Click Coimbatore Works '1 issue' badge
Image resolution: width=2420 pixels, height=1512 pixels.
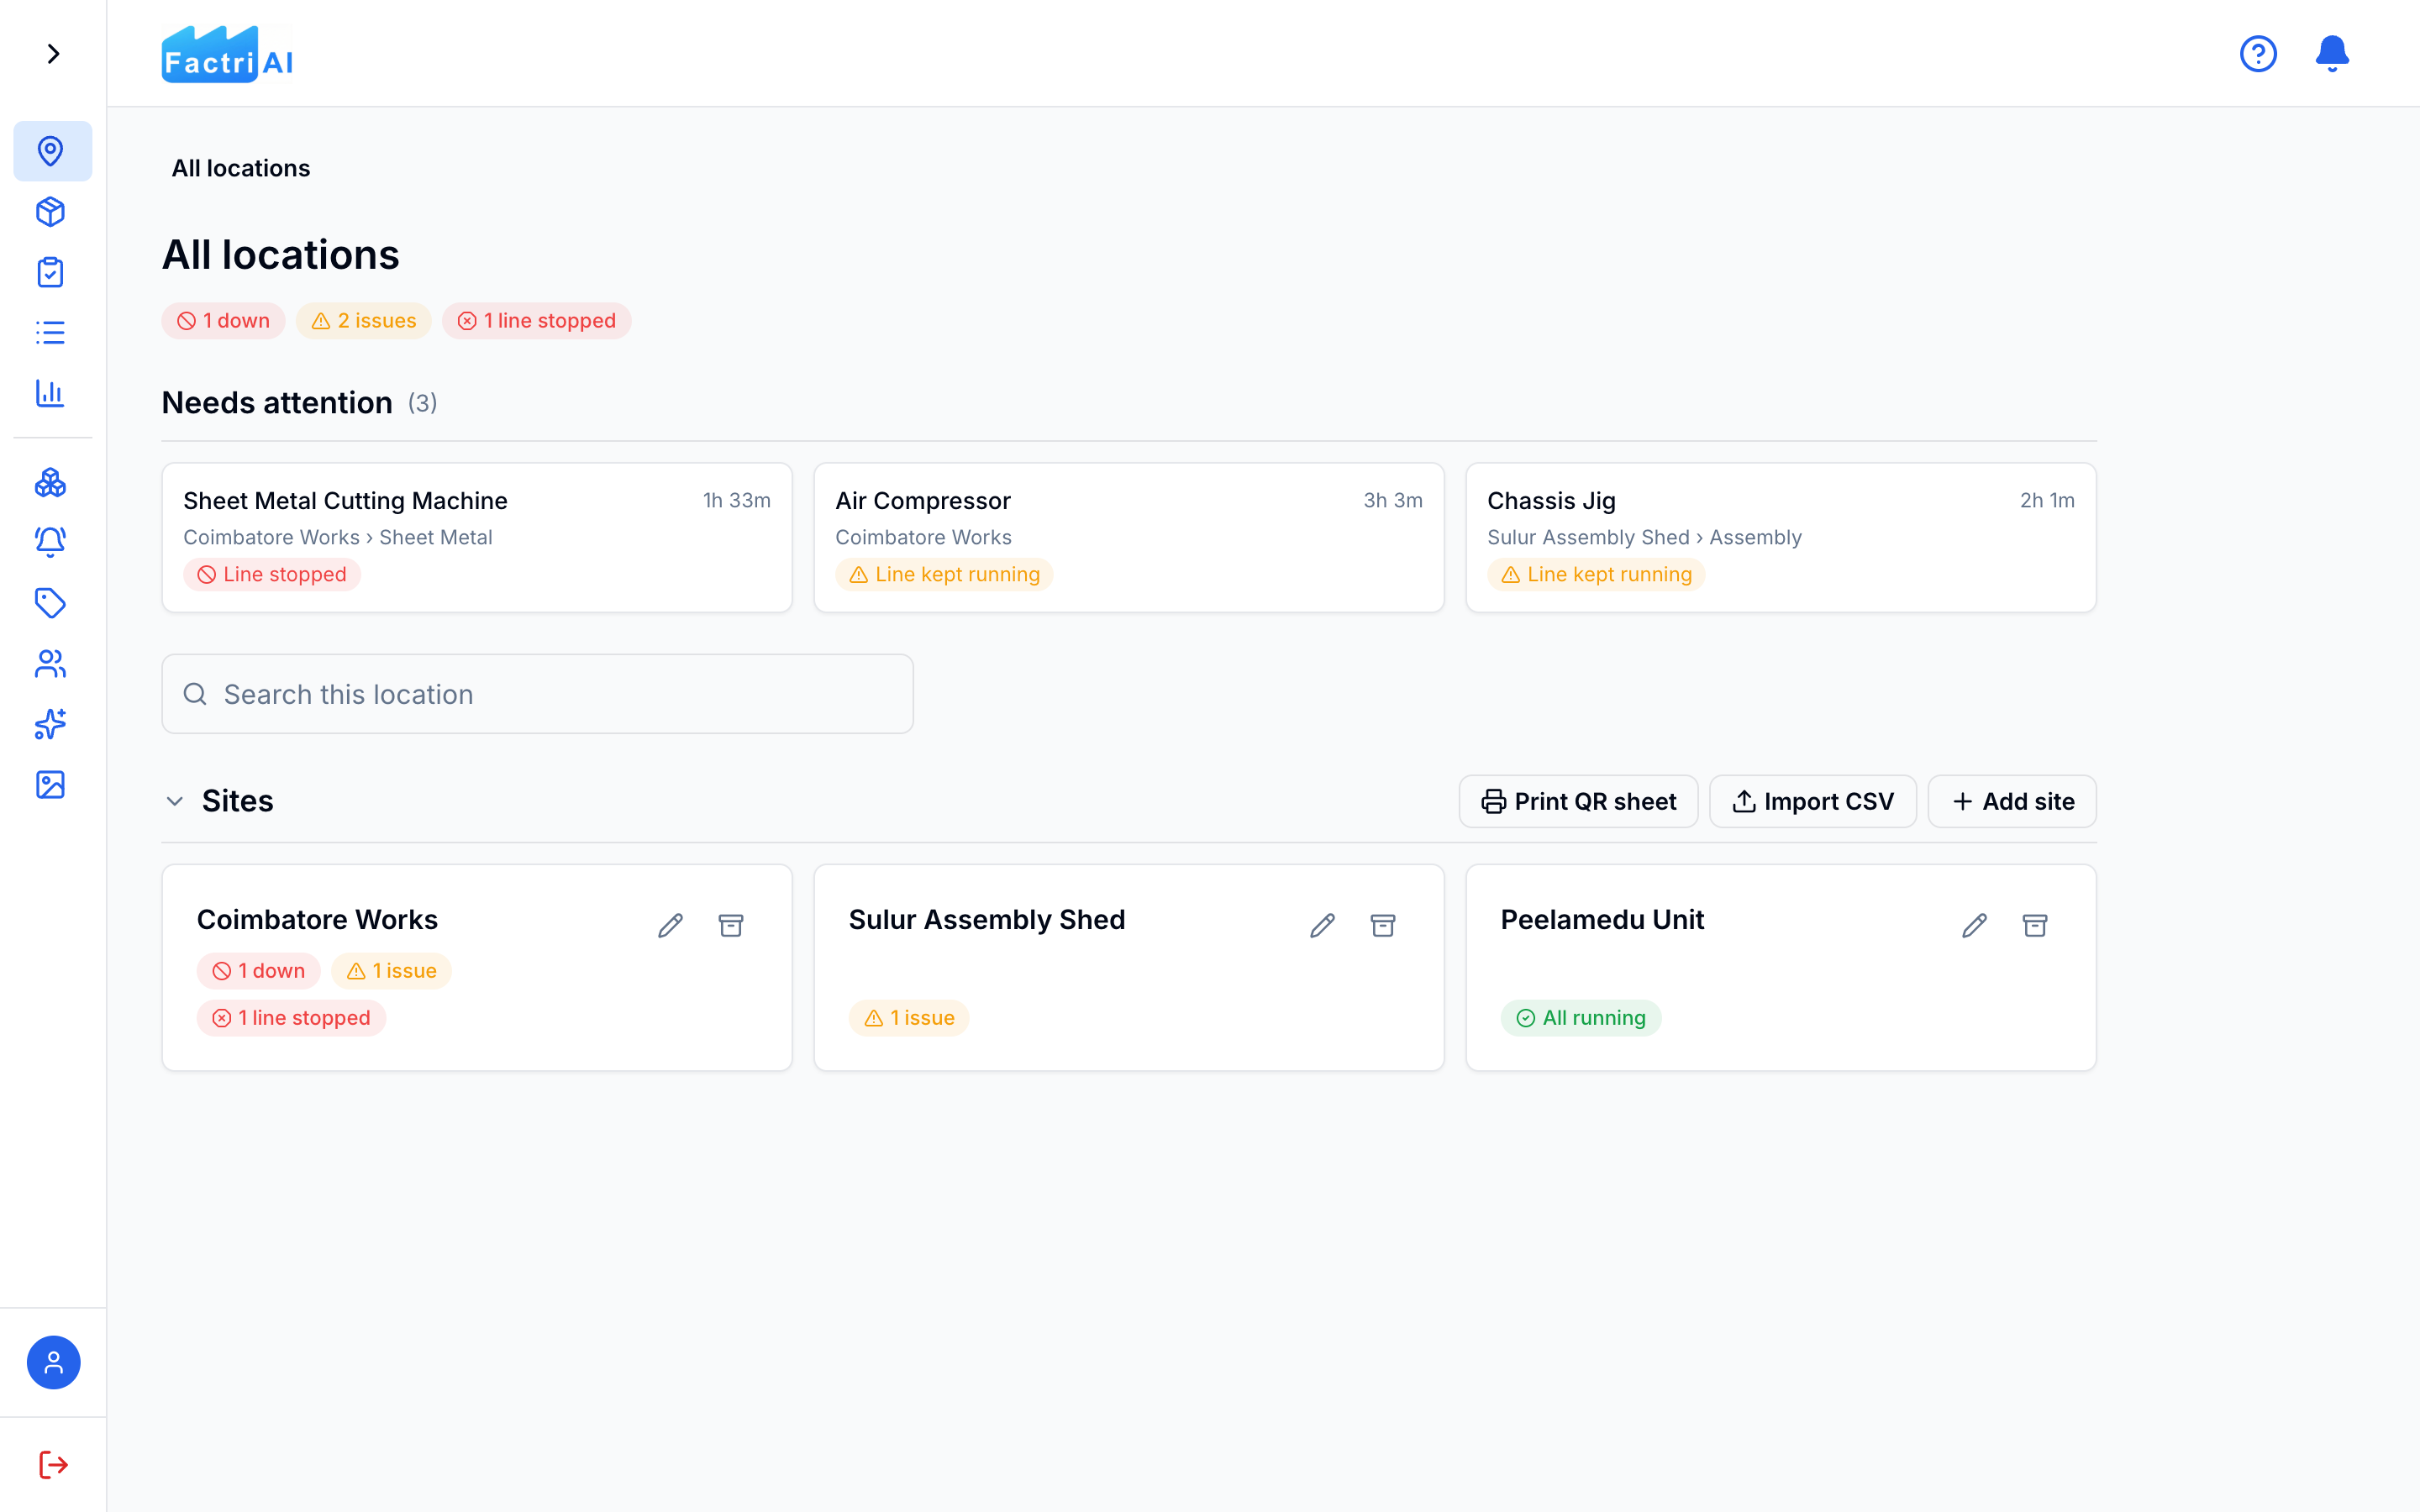pyautogui.click(x=392, y=971)
